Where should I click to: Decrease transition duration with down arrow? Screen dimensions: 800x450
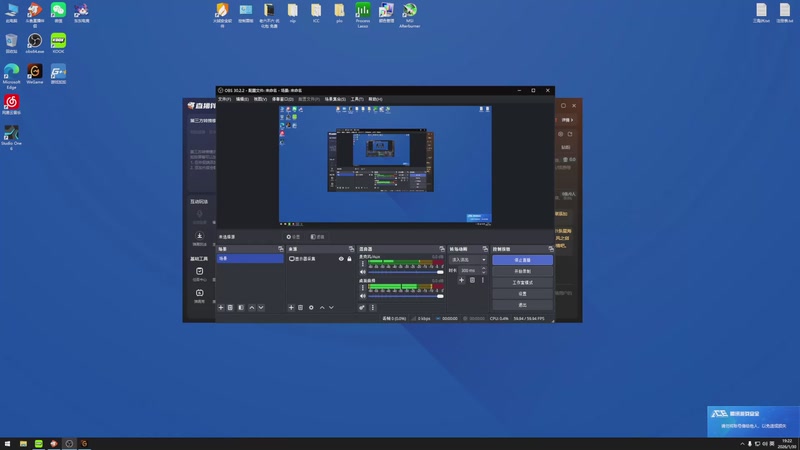pos(484,272)
